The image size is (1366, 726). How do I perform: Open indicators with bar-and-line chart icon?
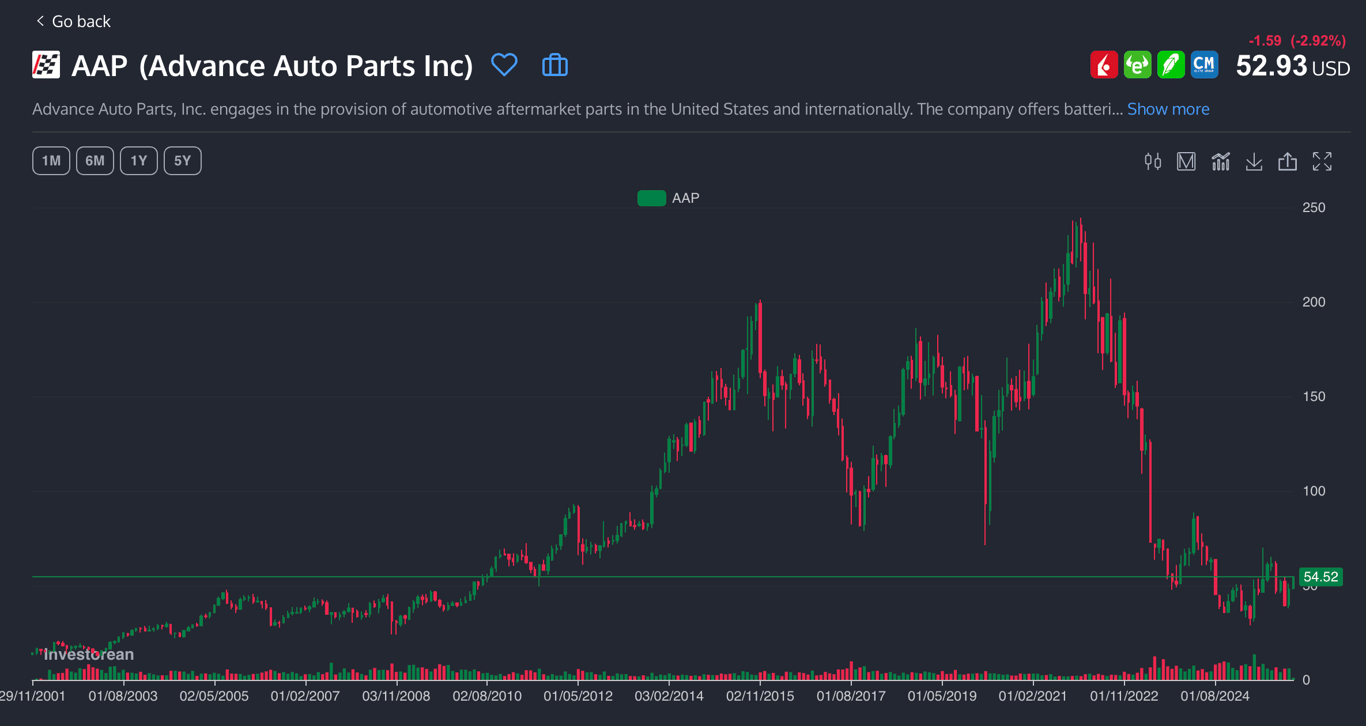[x=1220, y=162]
